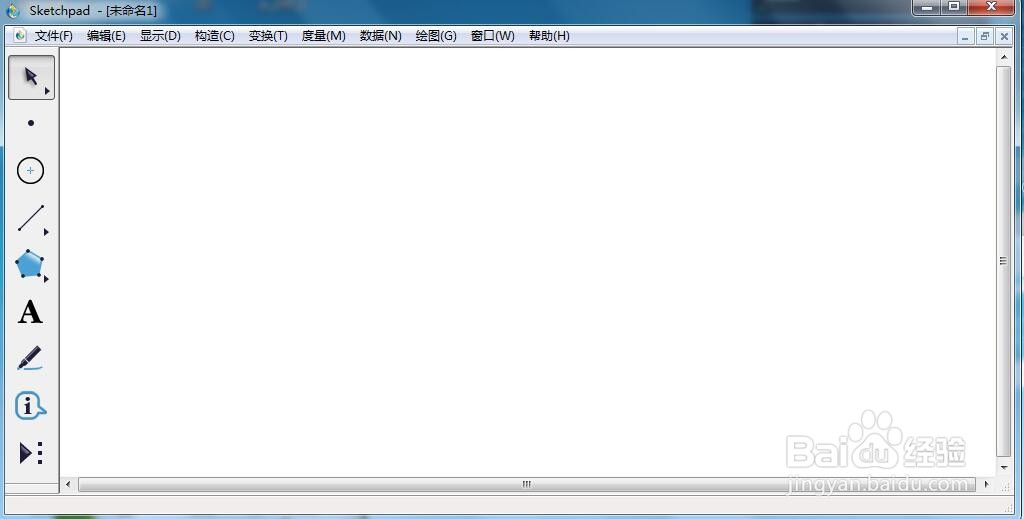1024x519 pixels.
Task: Select the Marker pen tool
Action: (x=30, y=358)
